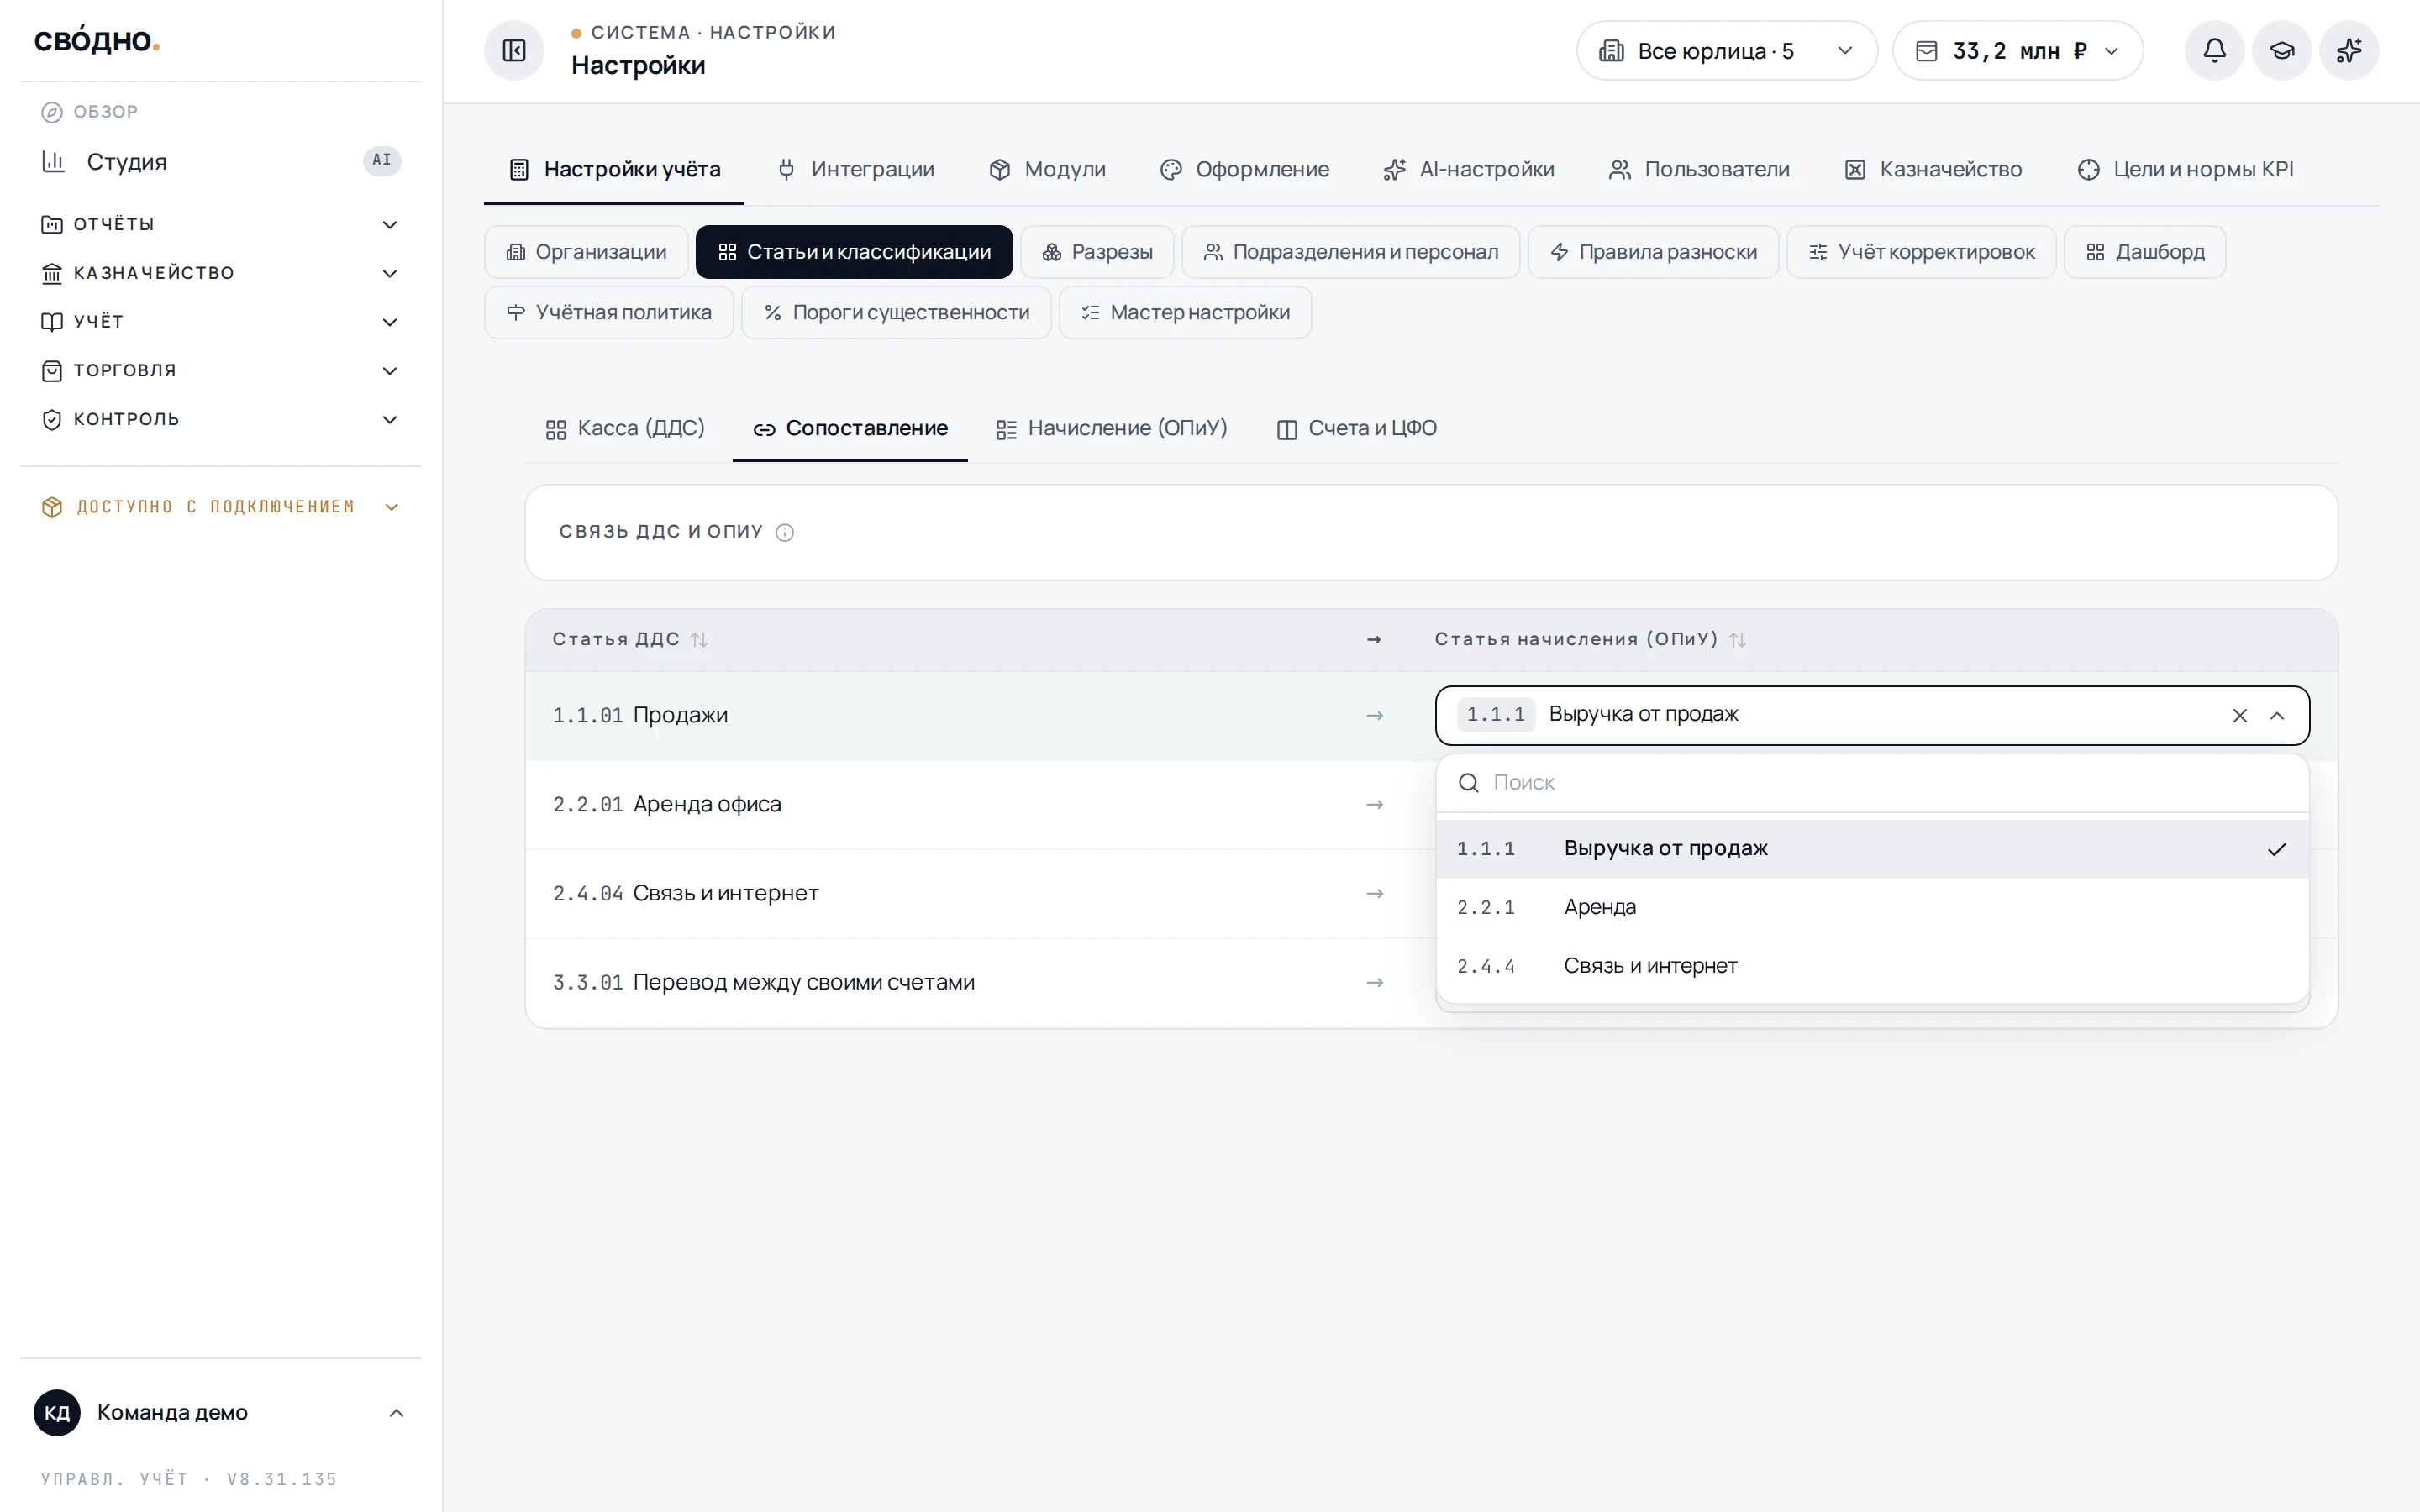
Task: Collapse the Выручка от продаж combo box chevron
Action: point(2277,716)
